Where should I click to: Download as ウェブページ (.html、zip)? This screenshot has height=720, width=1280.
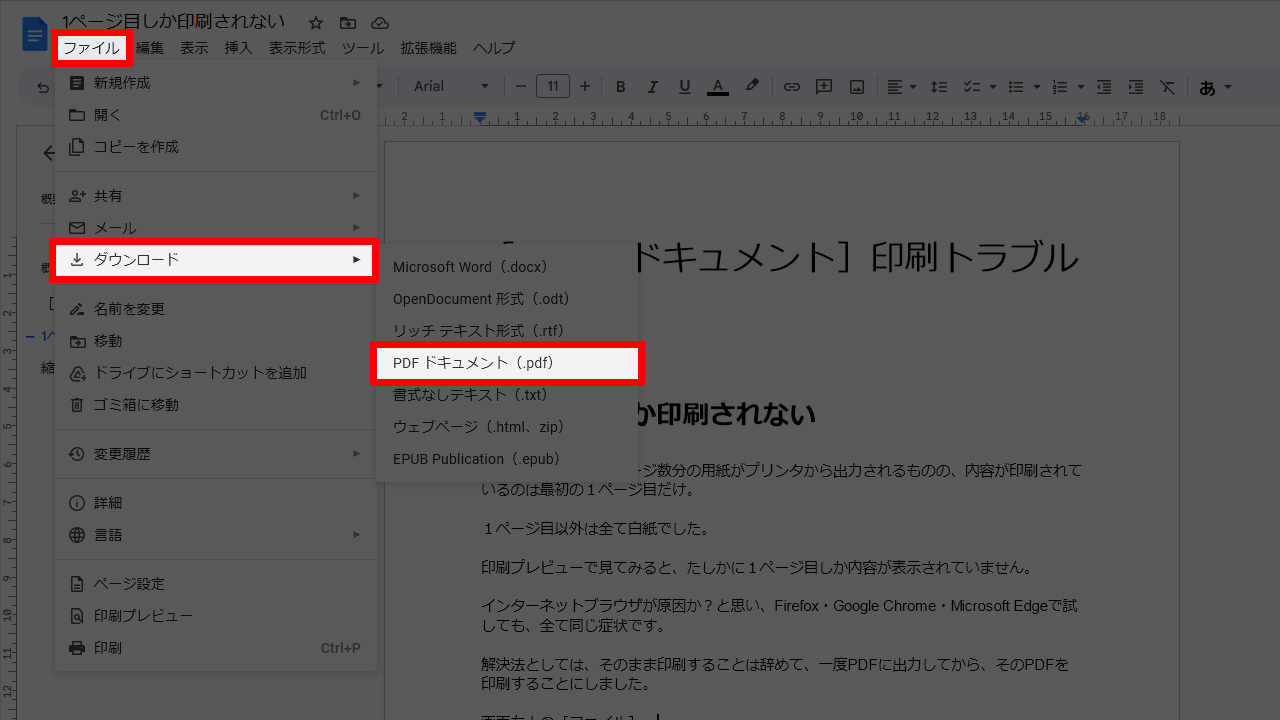tap(507, 427)
